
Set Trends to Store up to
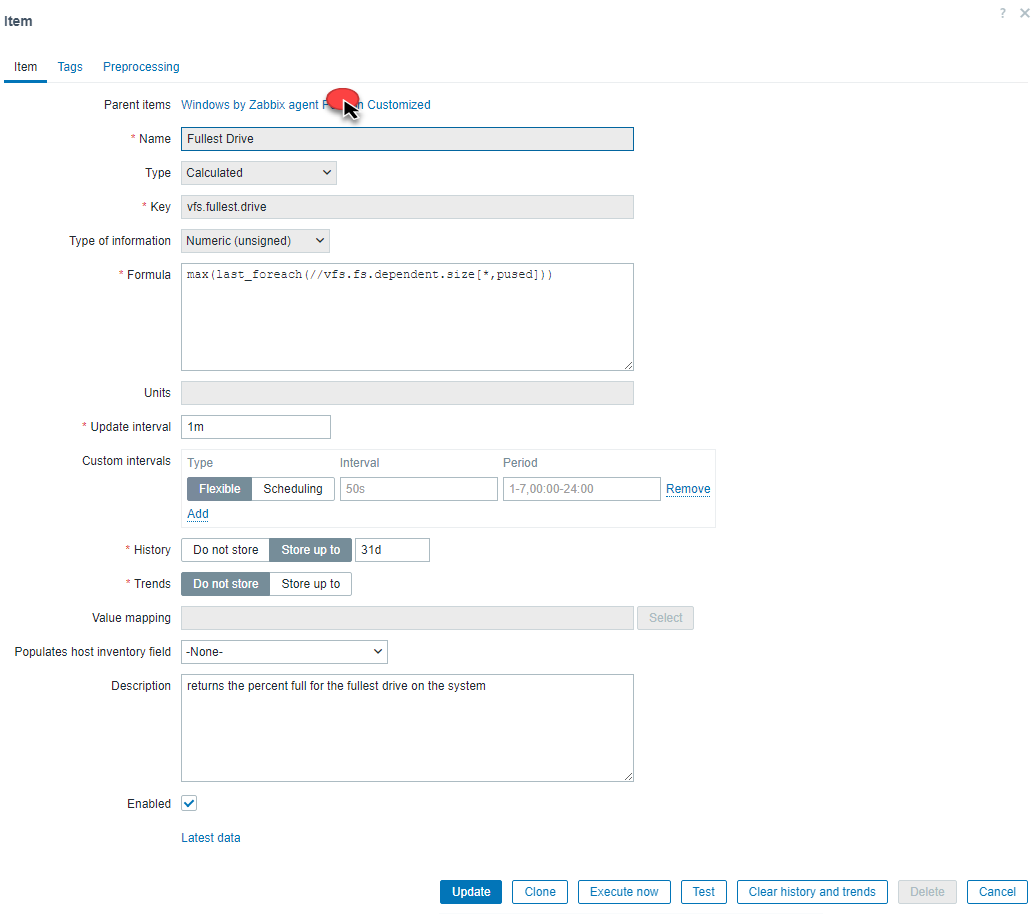pyautogui.click(x=310, y=583)
